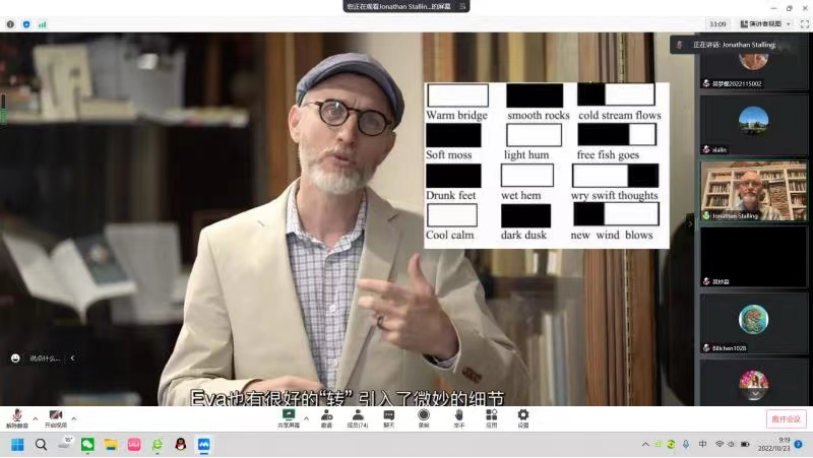Unmute microphone in meeting toolbar
This screenshot has height=458, width=813.
click(x=16, y=415)
